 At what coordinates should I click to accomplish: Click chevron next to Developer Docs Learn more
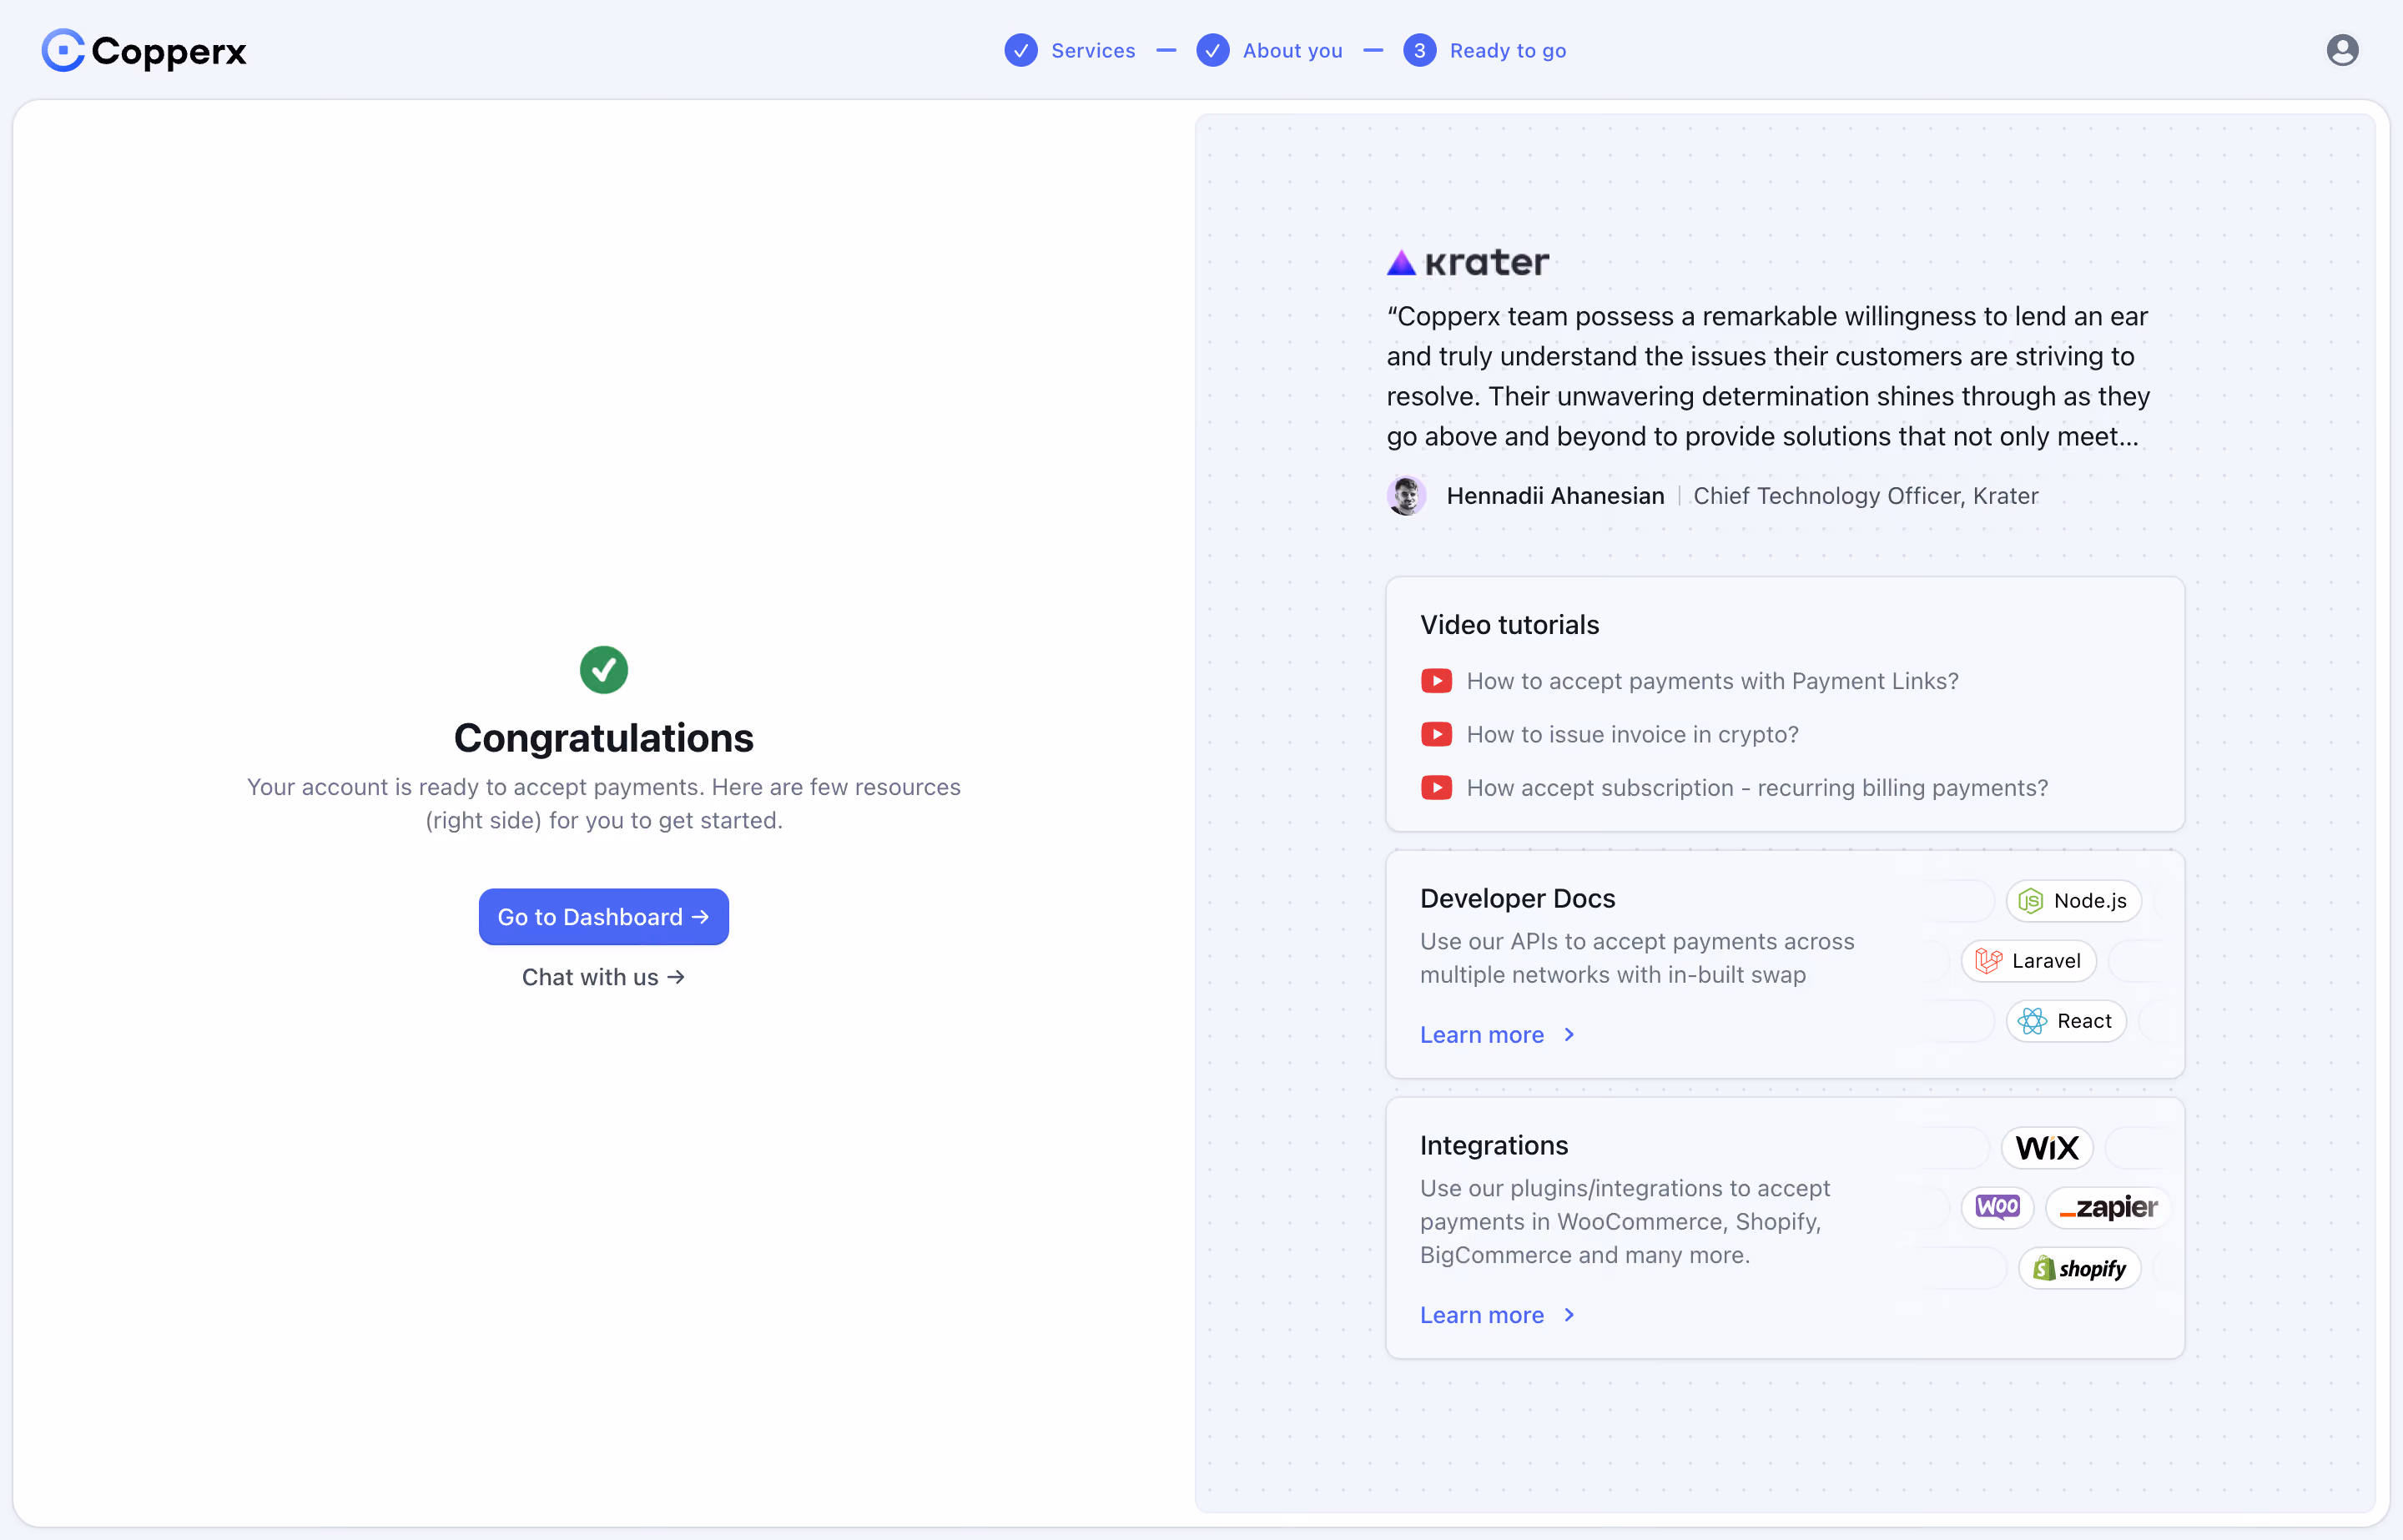click(x=1569, y=1035)
